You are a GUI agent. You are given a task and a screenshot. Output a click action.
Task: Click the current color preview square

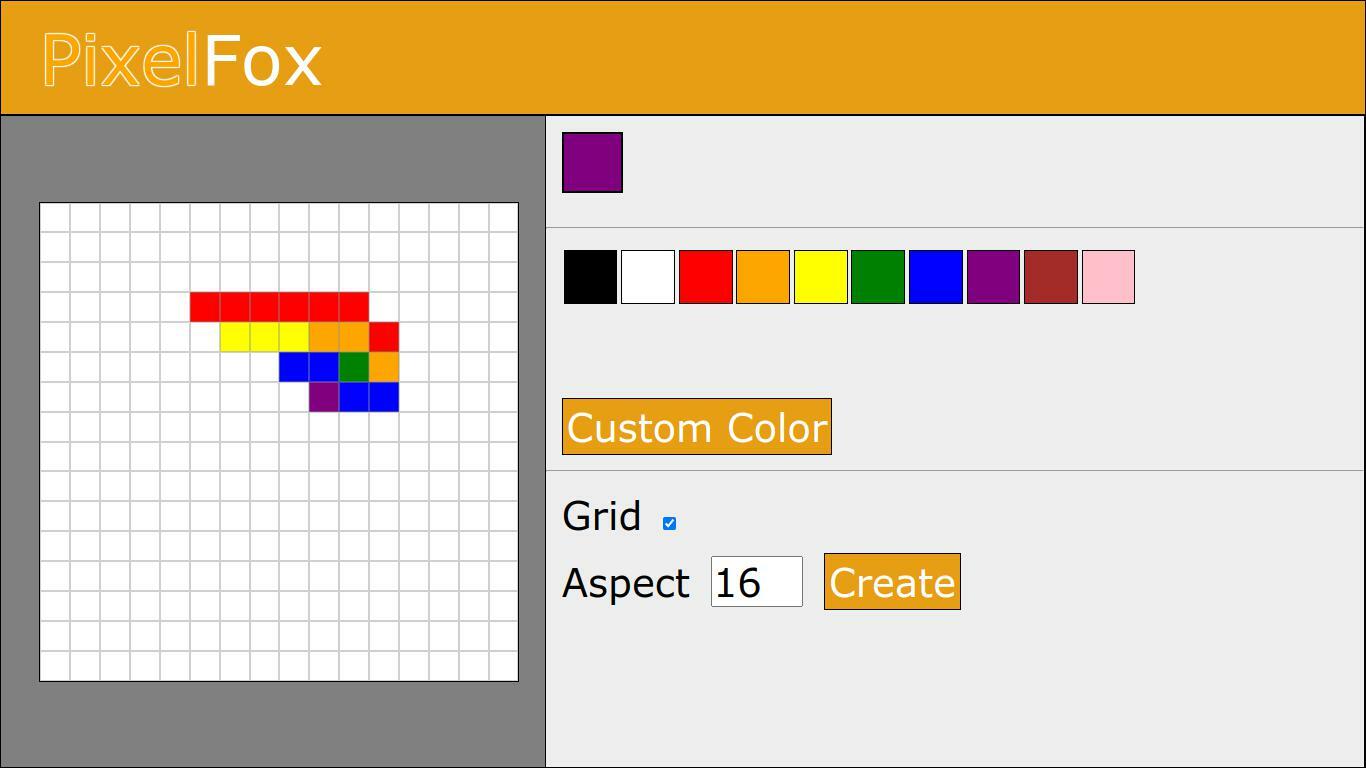coord(592,161)
